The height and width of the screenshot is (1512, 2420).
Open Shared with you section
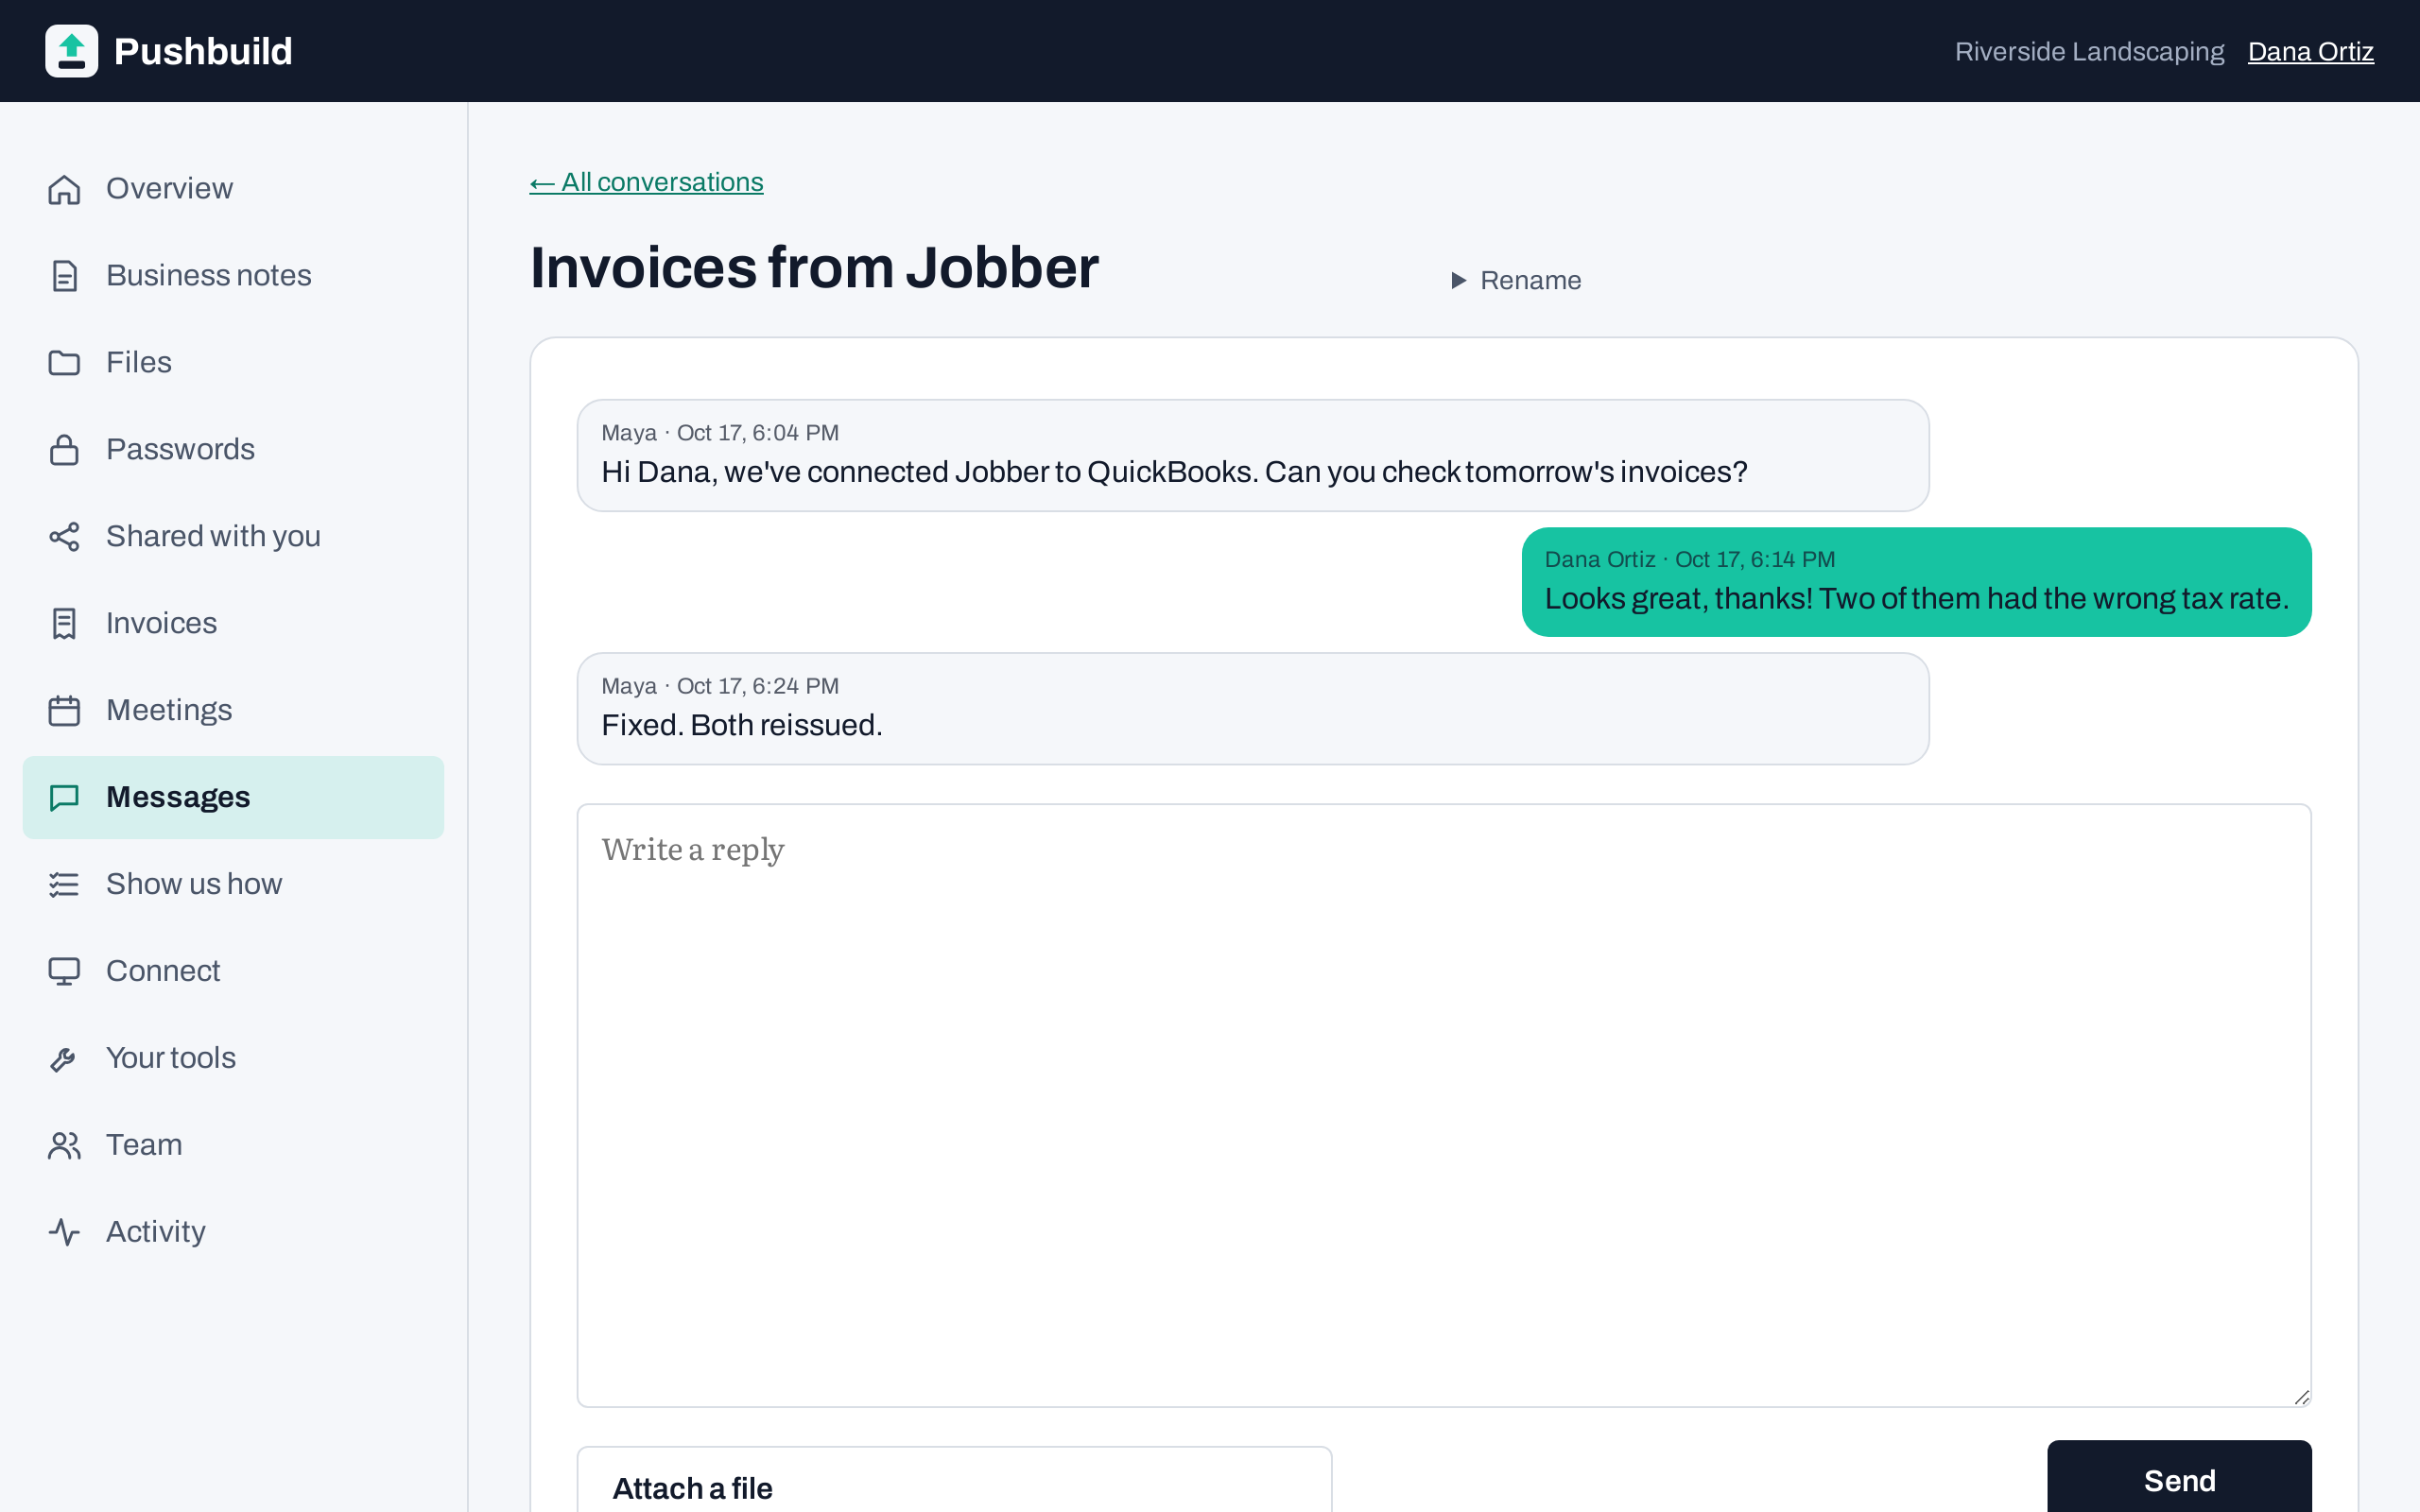(x=233, y=537)
